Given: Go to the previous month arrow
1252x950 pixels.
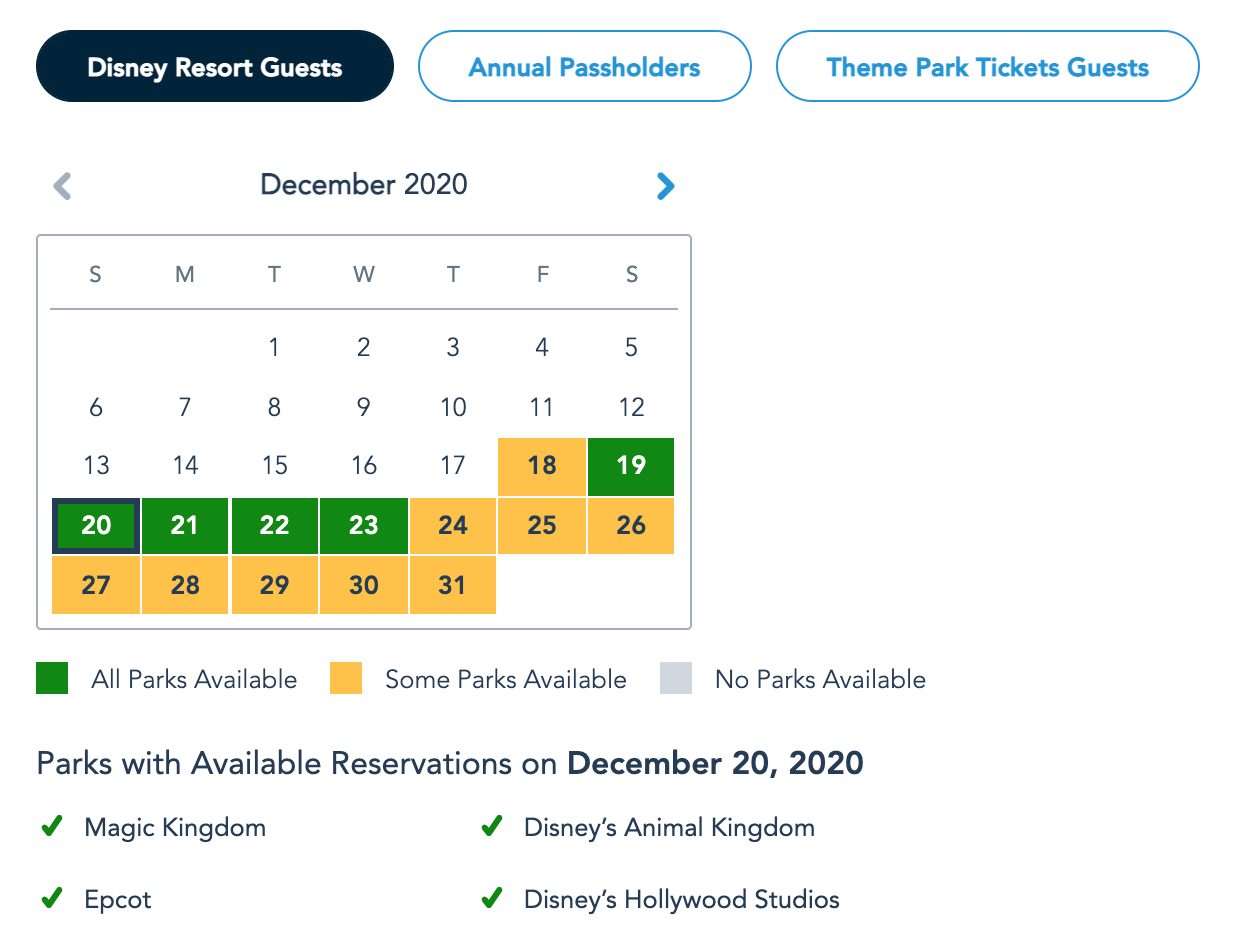Looking at the screenshot, I should pos(62,186).
